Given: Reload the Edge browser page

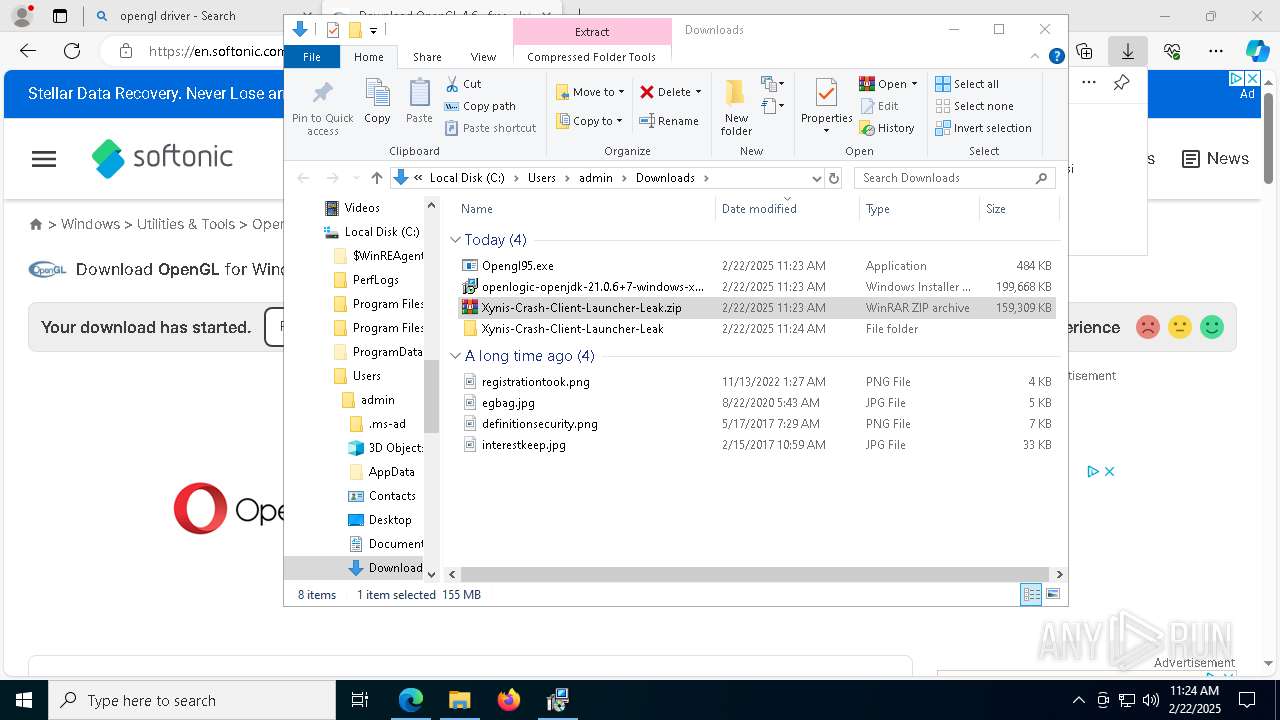Looking at the screenshot, I should (72, 51).
